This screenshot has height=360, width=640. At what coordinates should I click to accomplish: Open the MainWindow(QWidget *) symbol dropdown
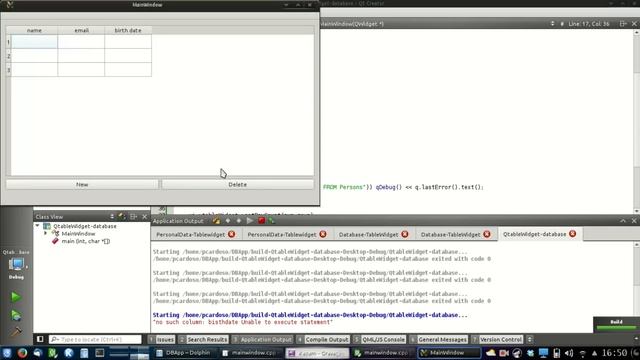[x=552, y=24]
